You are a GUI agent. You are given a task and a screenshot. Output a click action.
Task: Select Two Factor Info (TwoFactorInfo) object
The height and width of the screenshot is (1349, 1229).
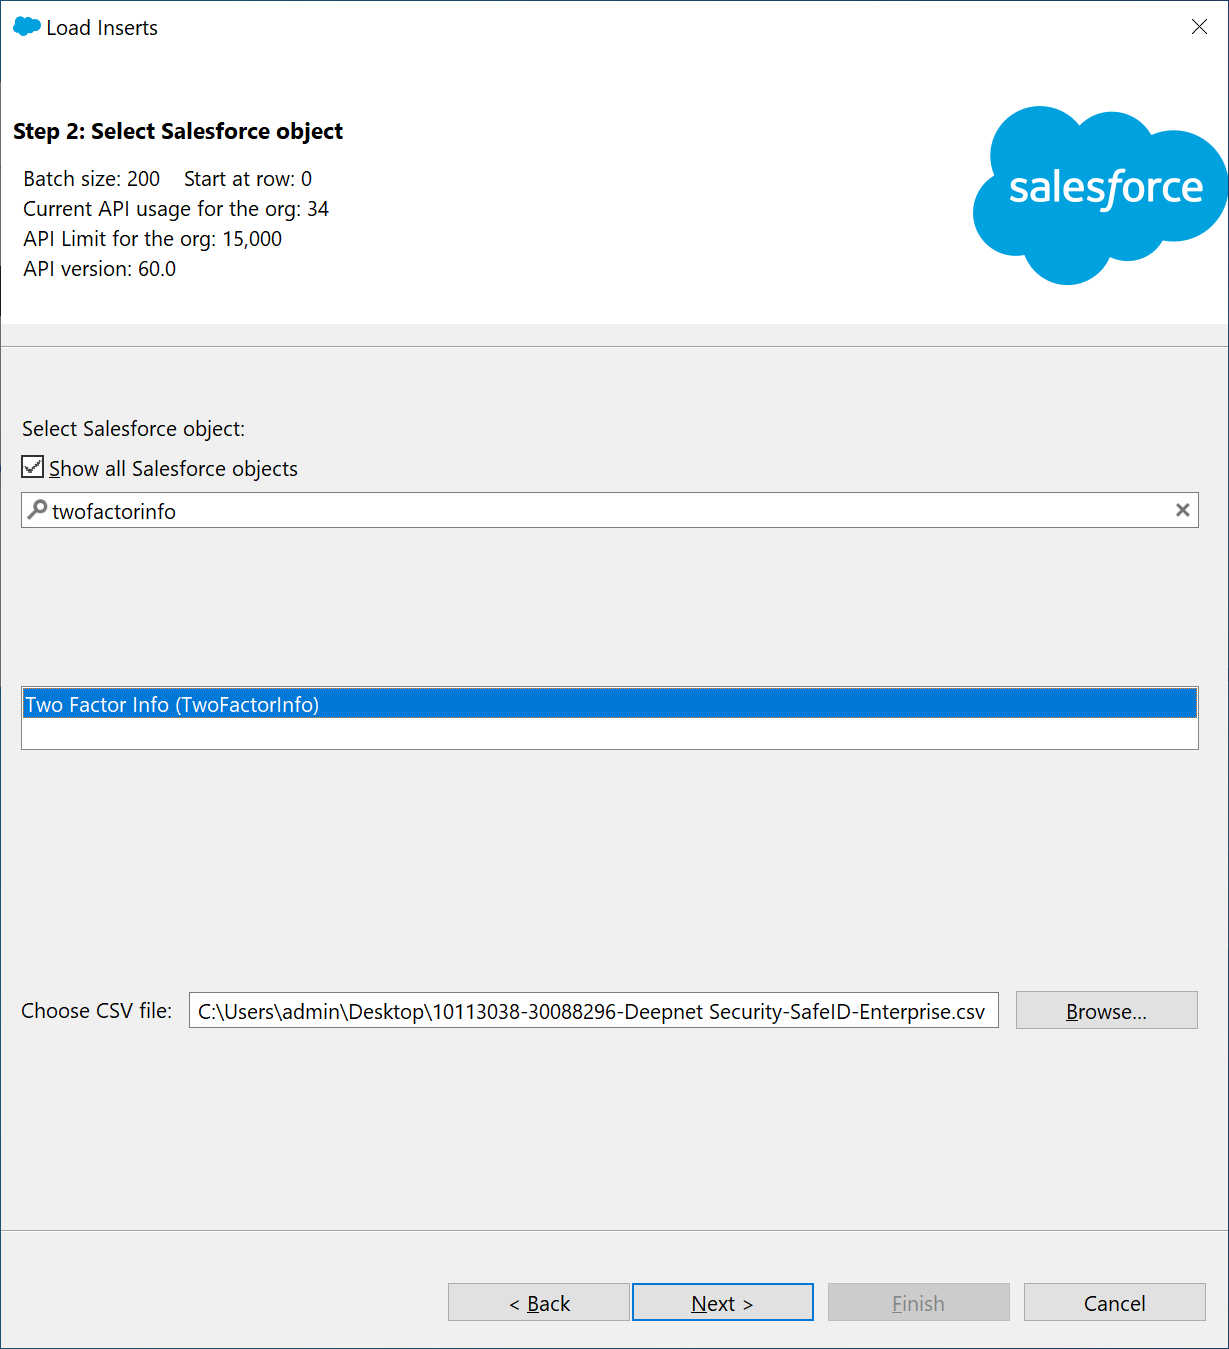610,704
